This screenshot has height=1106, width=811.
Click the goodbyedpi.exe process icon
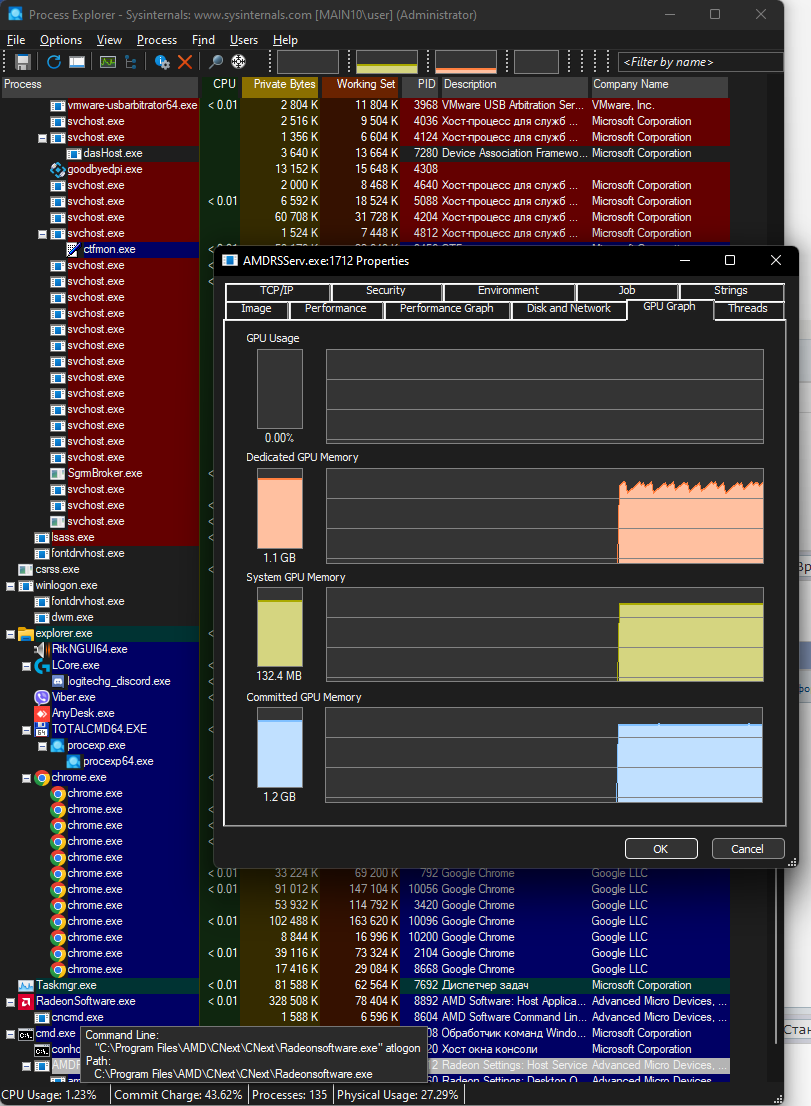[58, 169]
